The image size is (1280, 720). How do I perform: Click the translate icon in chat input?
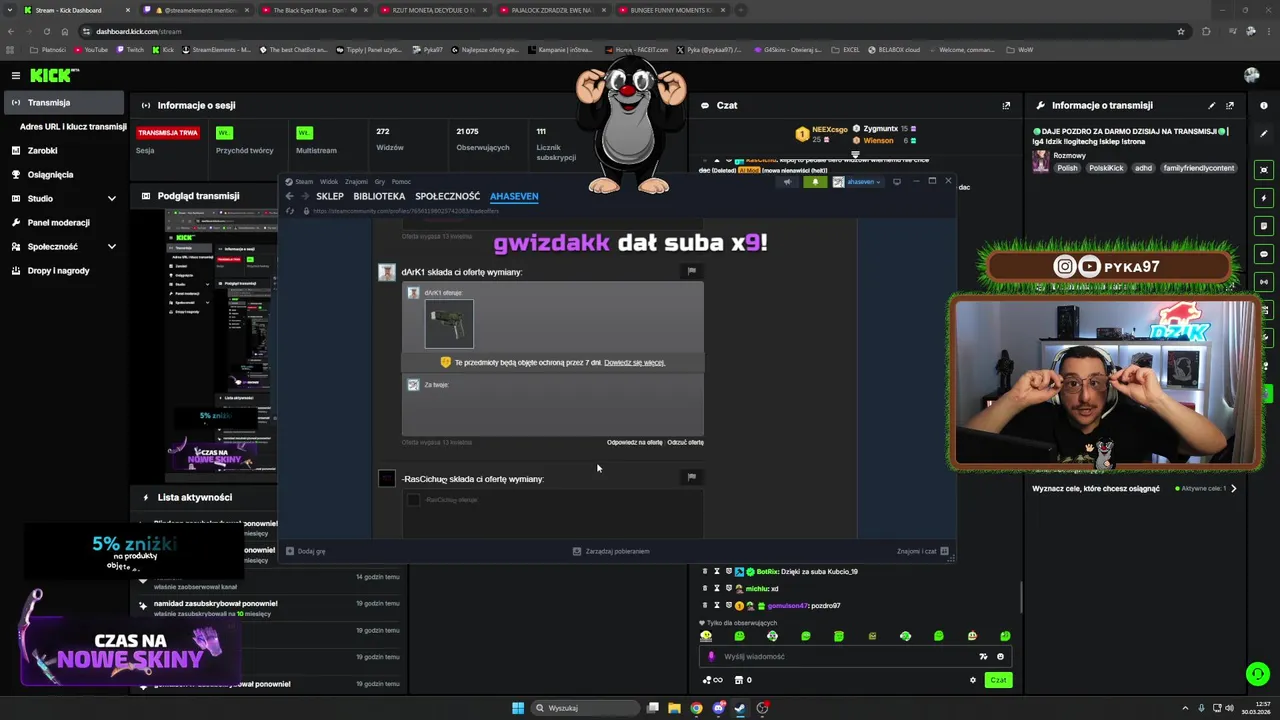[983, 657]
